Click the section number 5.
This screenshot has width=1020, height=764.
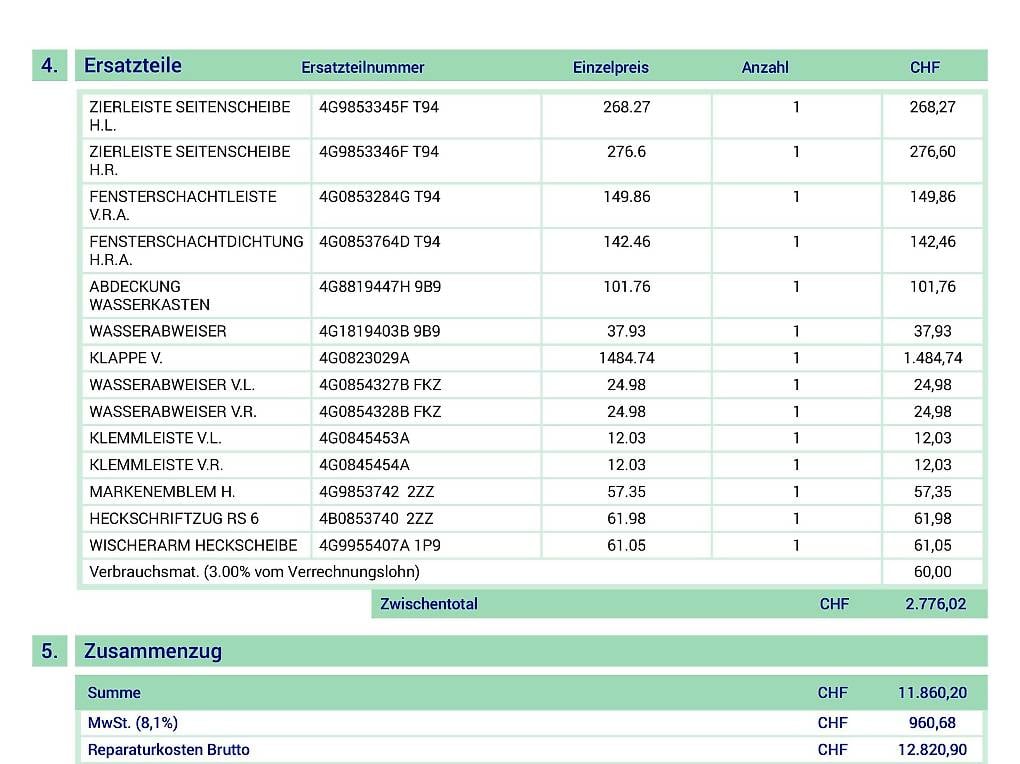(49, 651)
